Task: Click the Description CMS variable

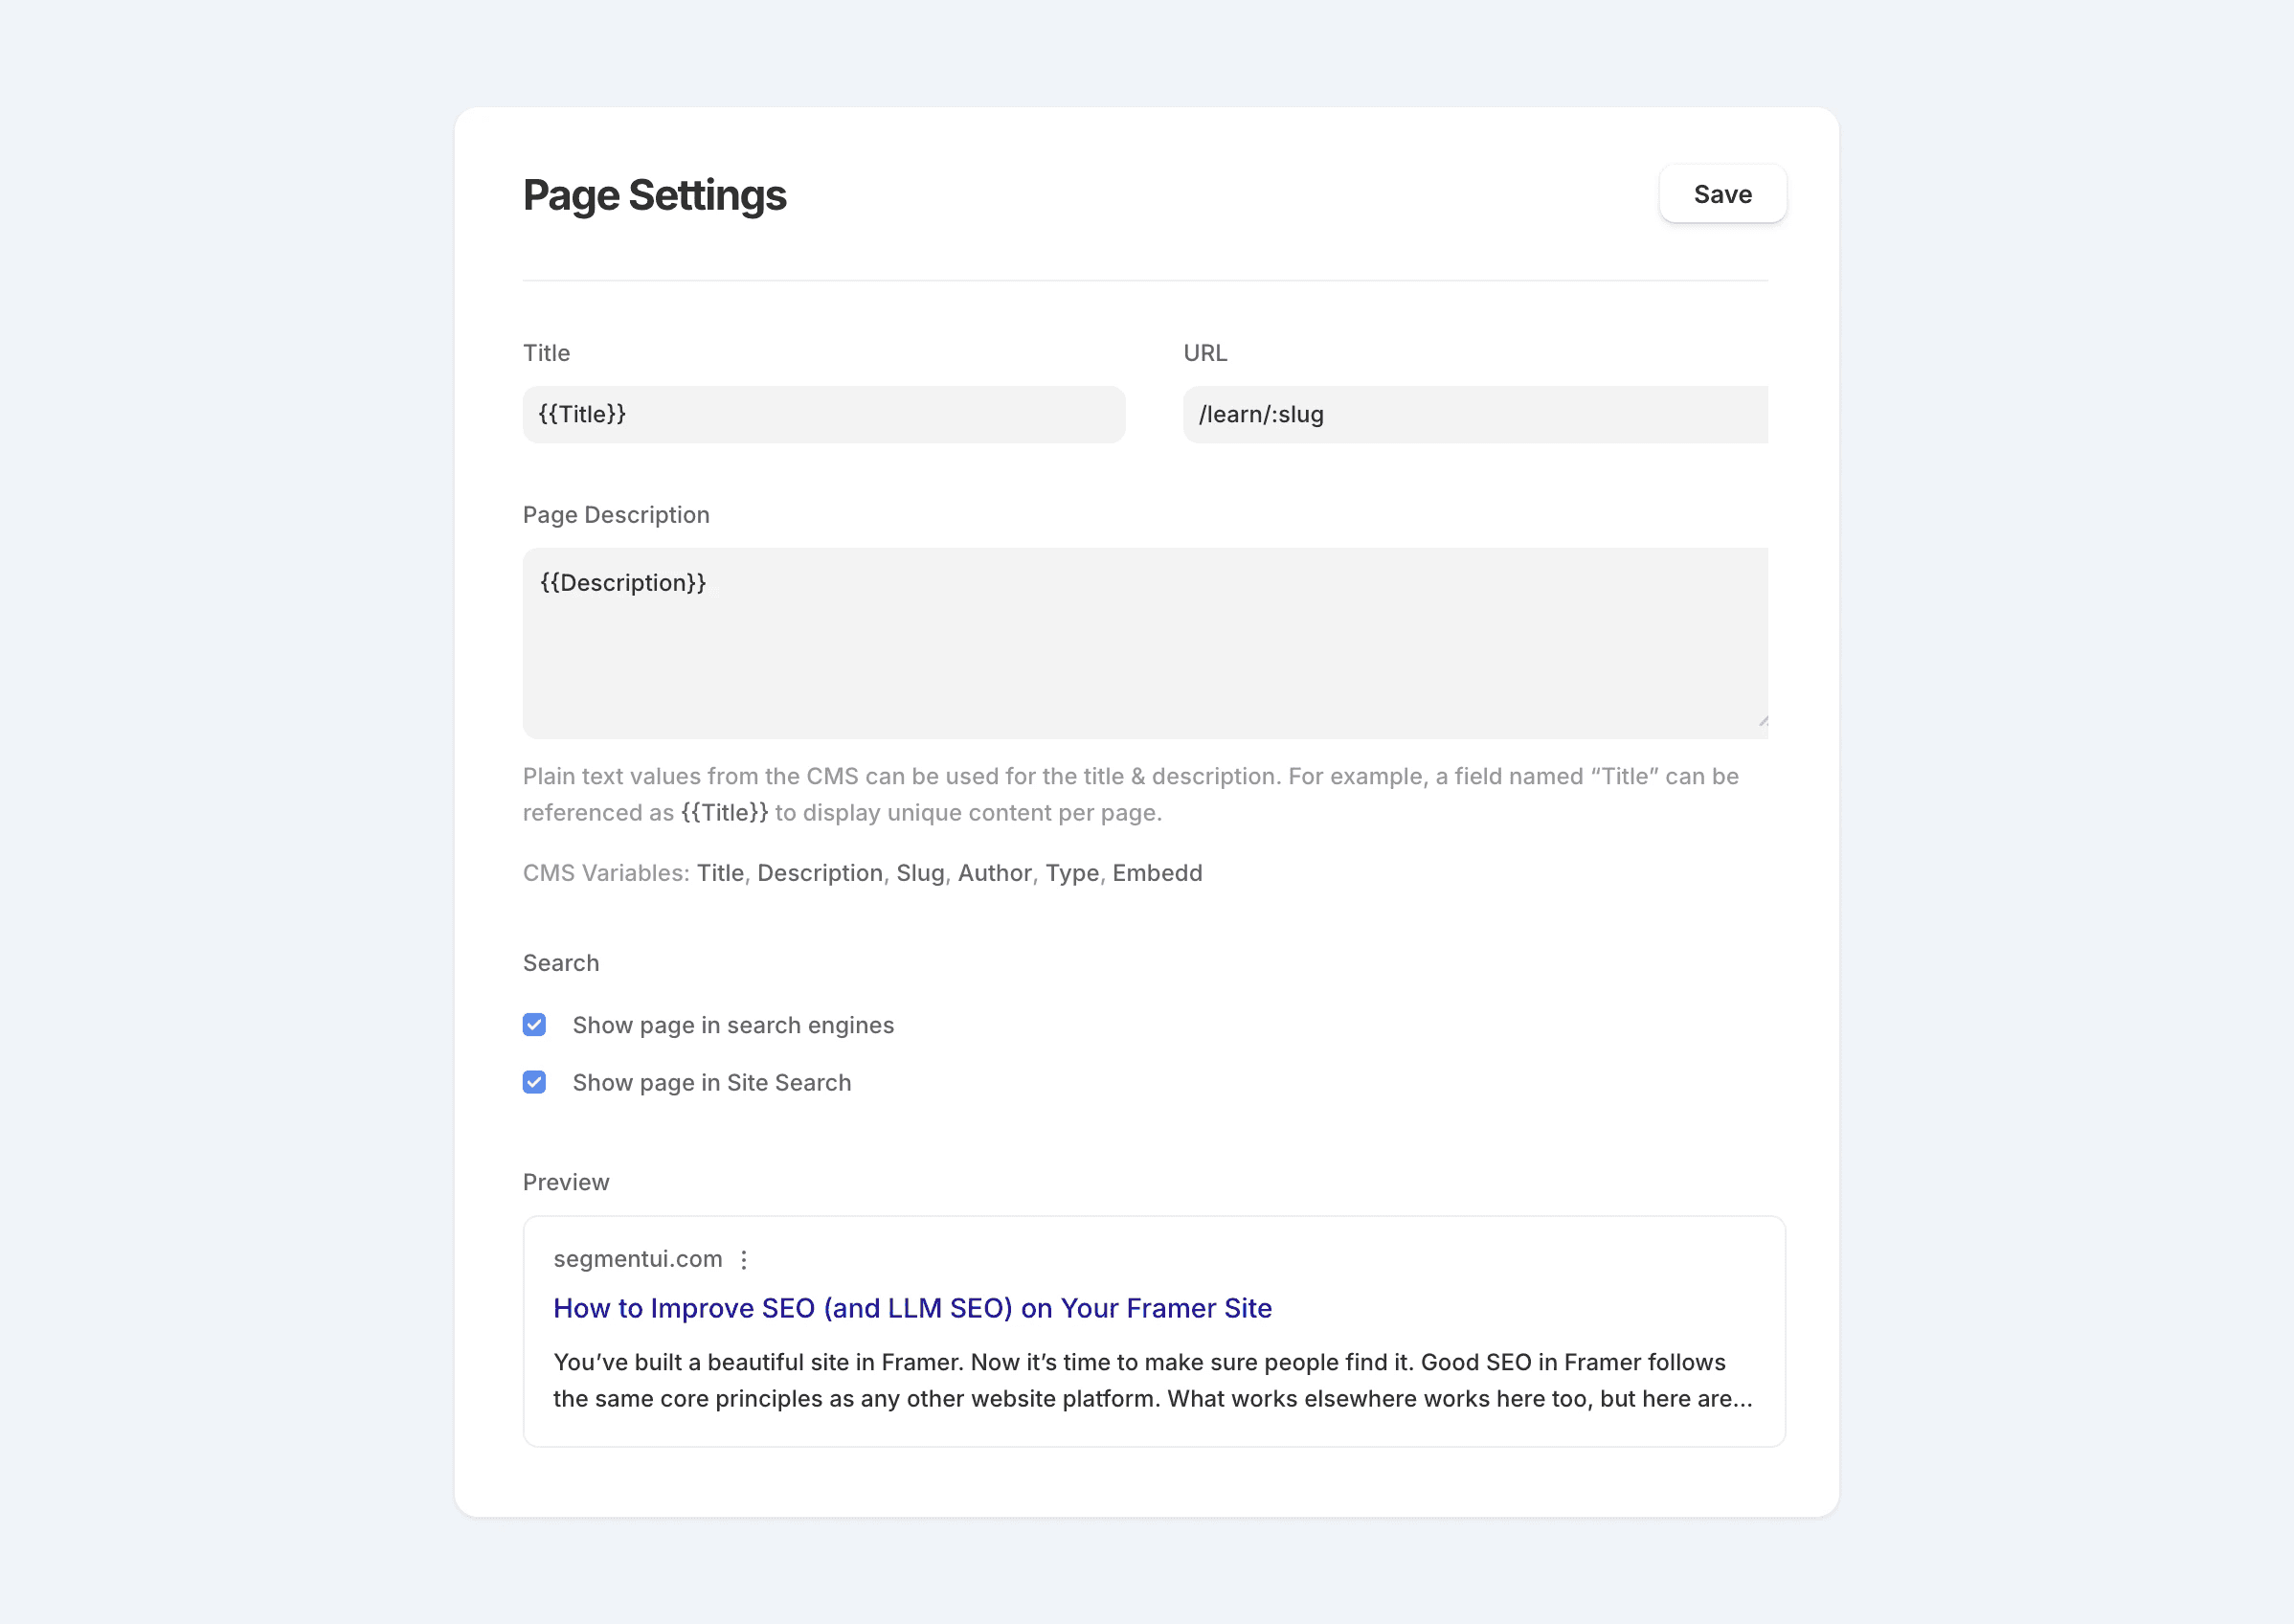Action: coord(819,873)
